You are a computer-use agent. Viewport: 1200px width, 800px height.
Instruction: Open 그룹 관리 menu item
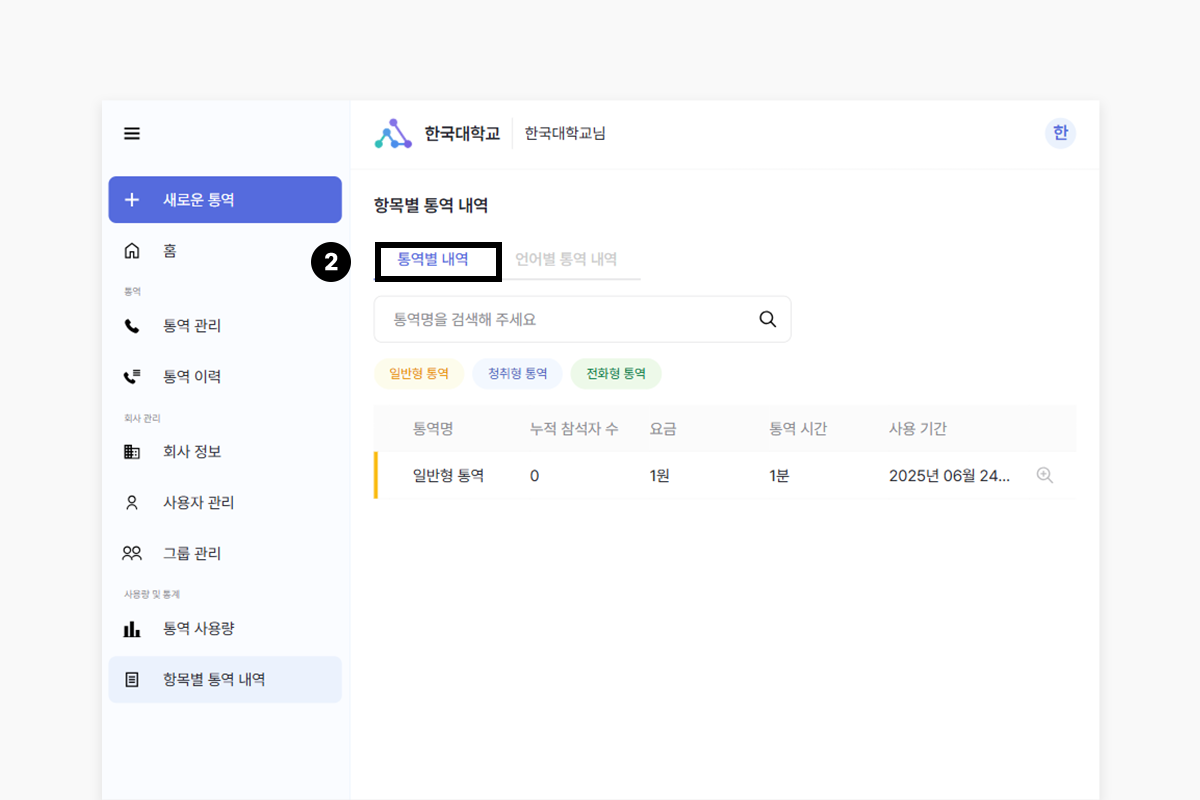(x=225, y=553)
